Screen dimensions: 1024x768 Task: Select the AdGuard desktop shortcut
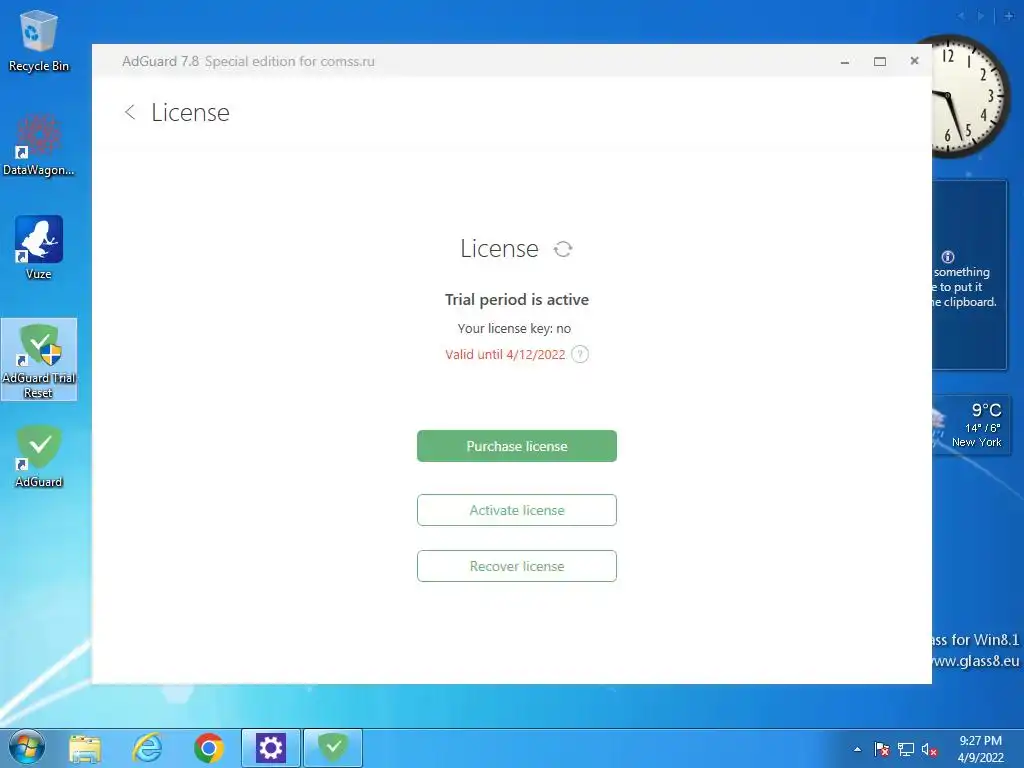coord(39,456)
